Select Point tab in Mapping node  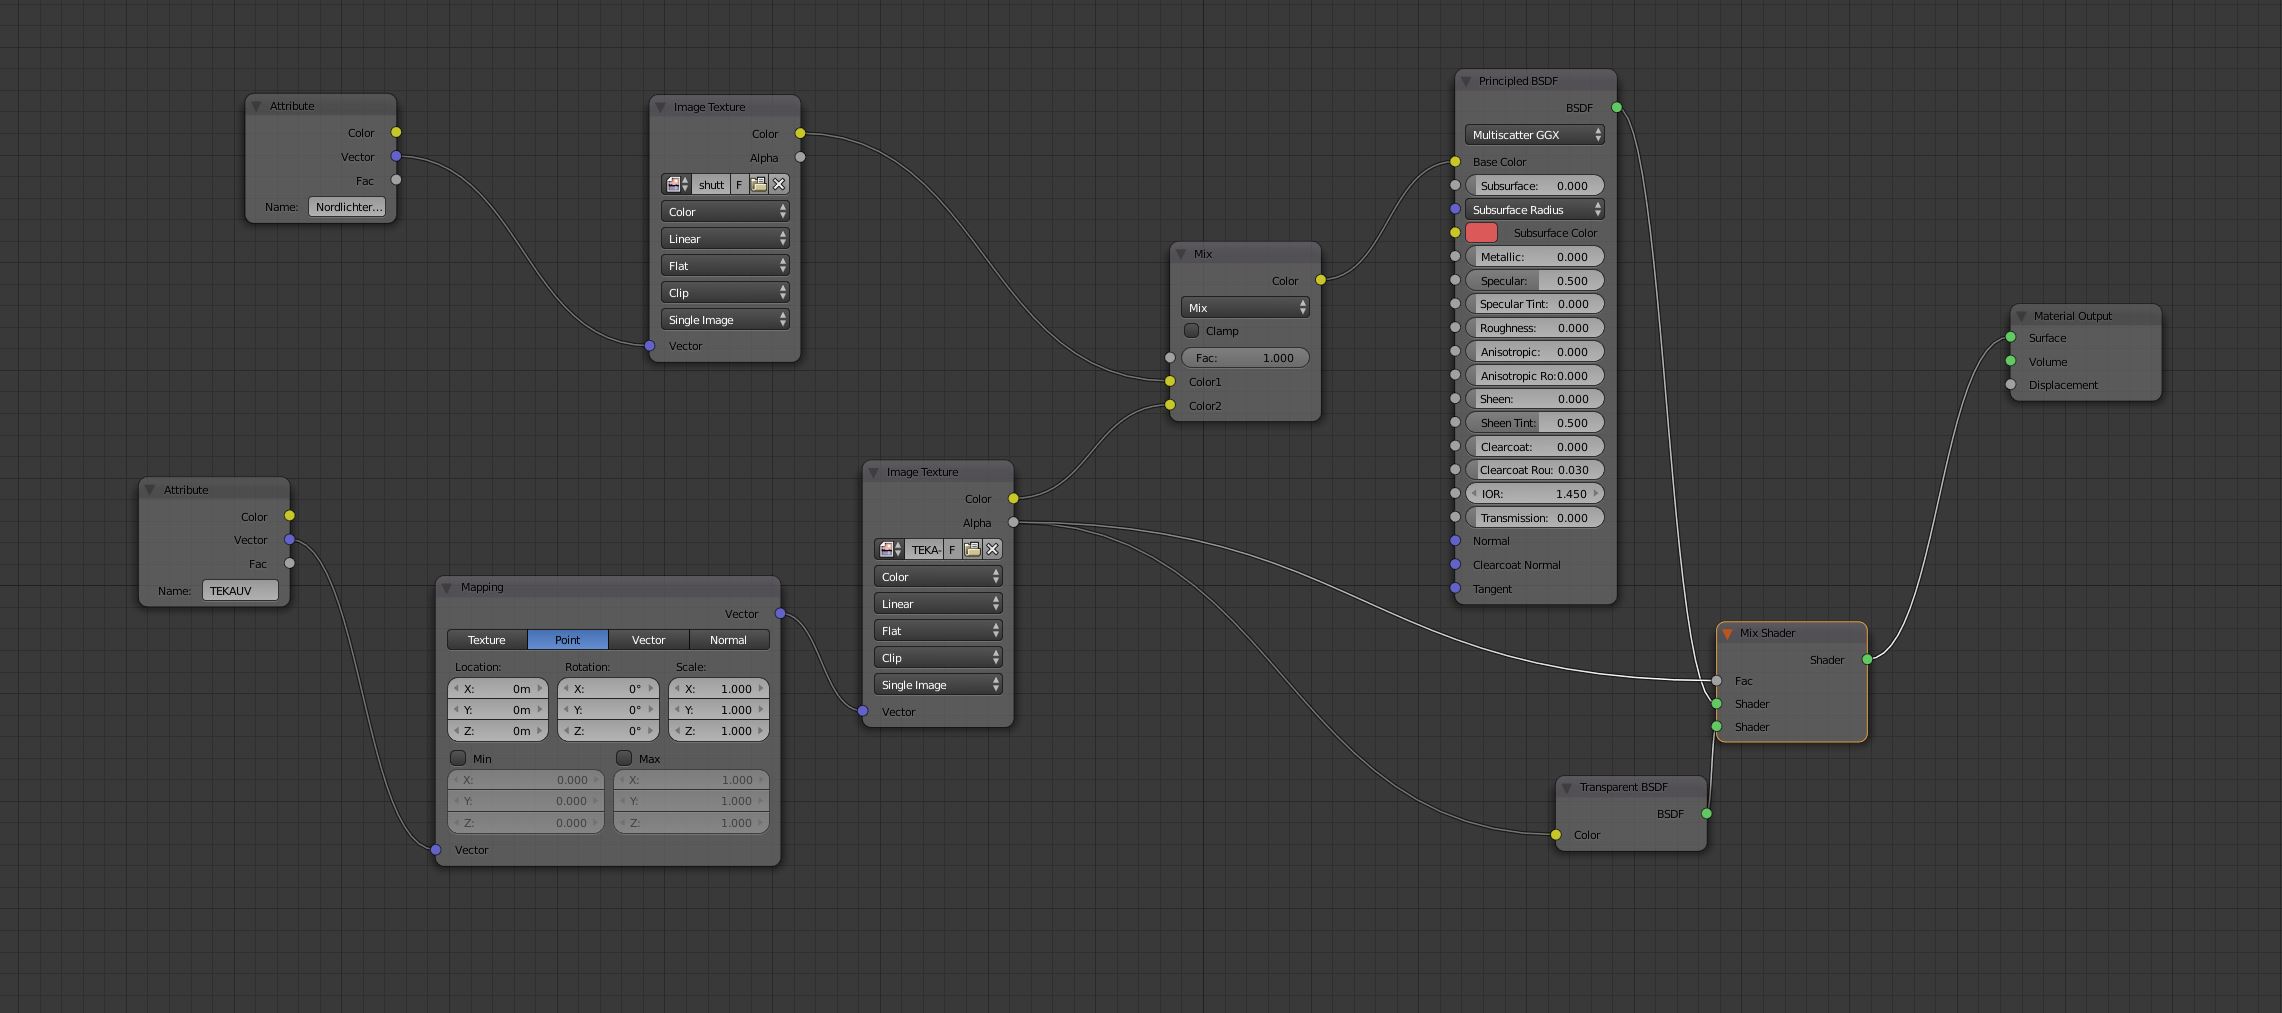point(568,639)
